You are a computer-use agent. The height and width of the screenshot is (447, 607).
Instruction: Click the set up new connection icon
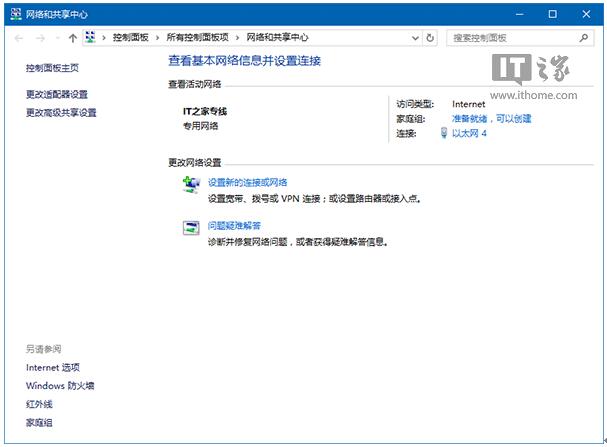[x=191, y=184]
